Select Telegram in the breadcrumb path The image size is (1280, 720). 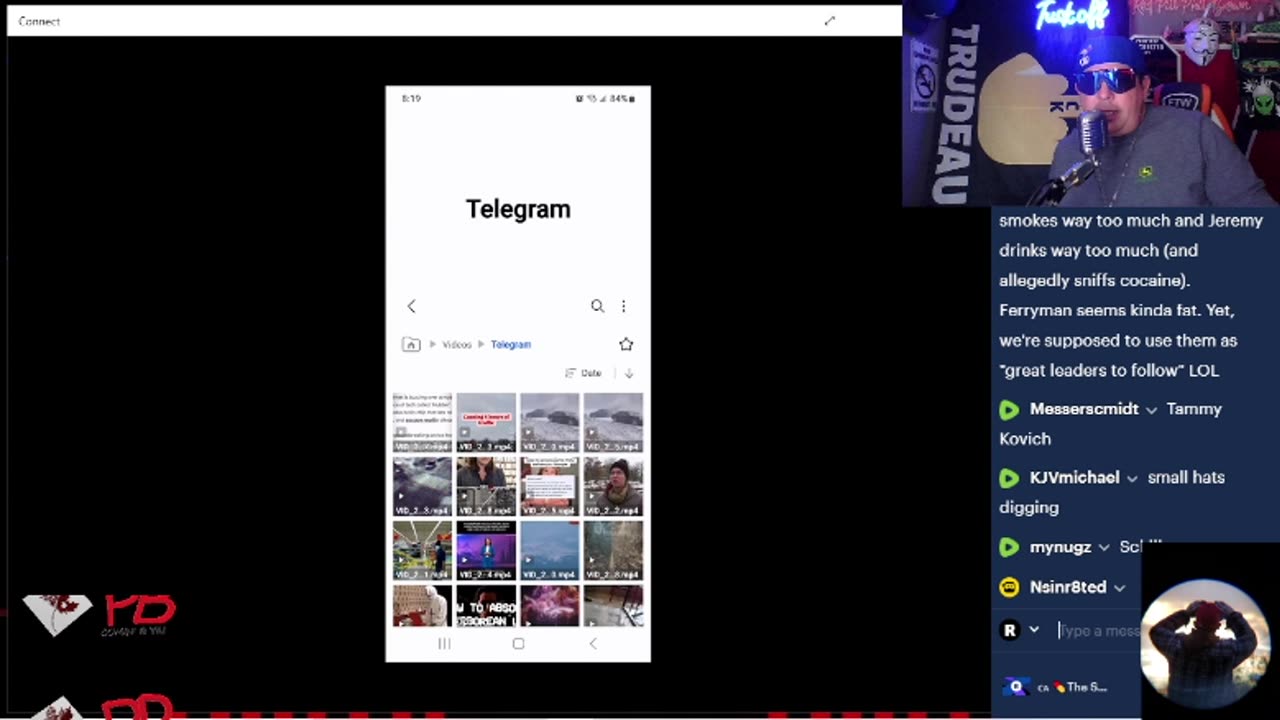pyautogui.click(x=510, y=344)
